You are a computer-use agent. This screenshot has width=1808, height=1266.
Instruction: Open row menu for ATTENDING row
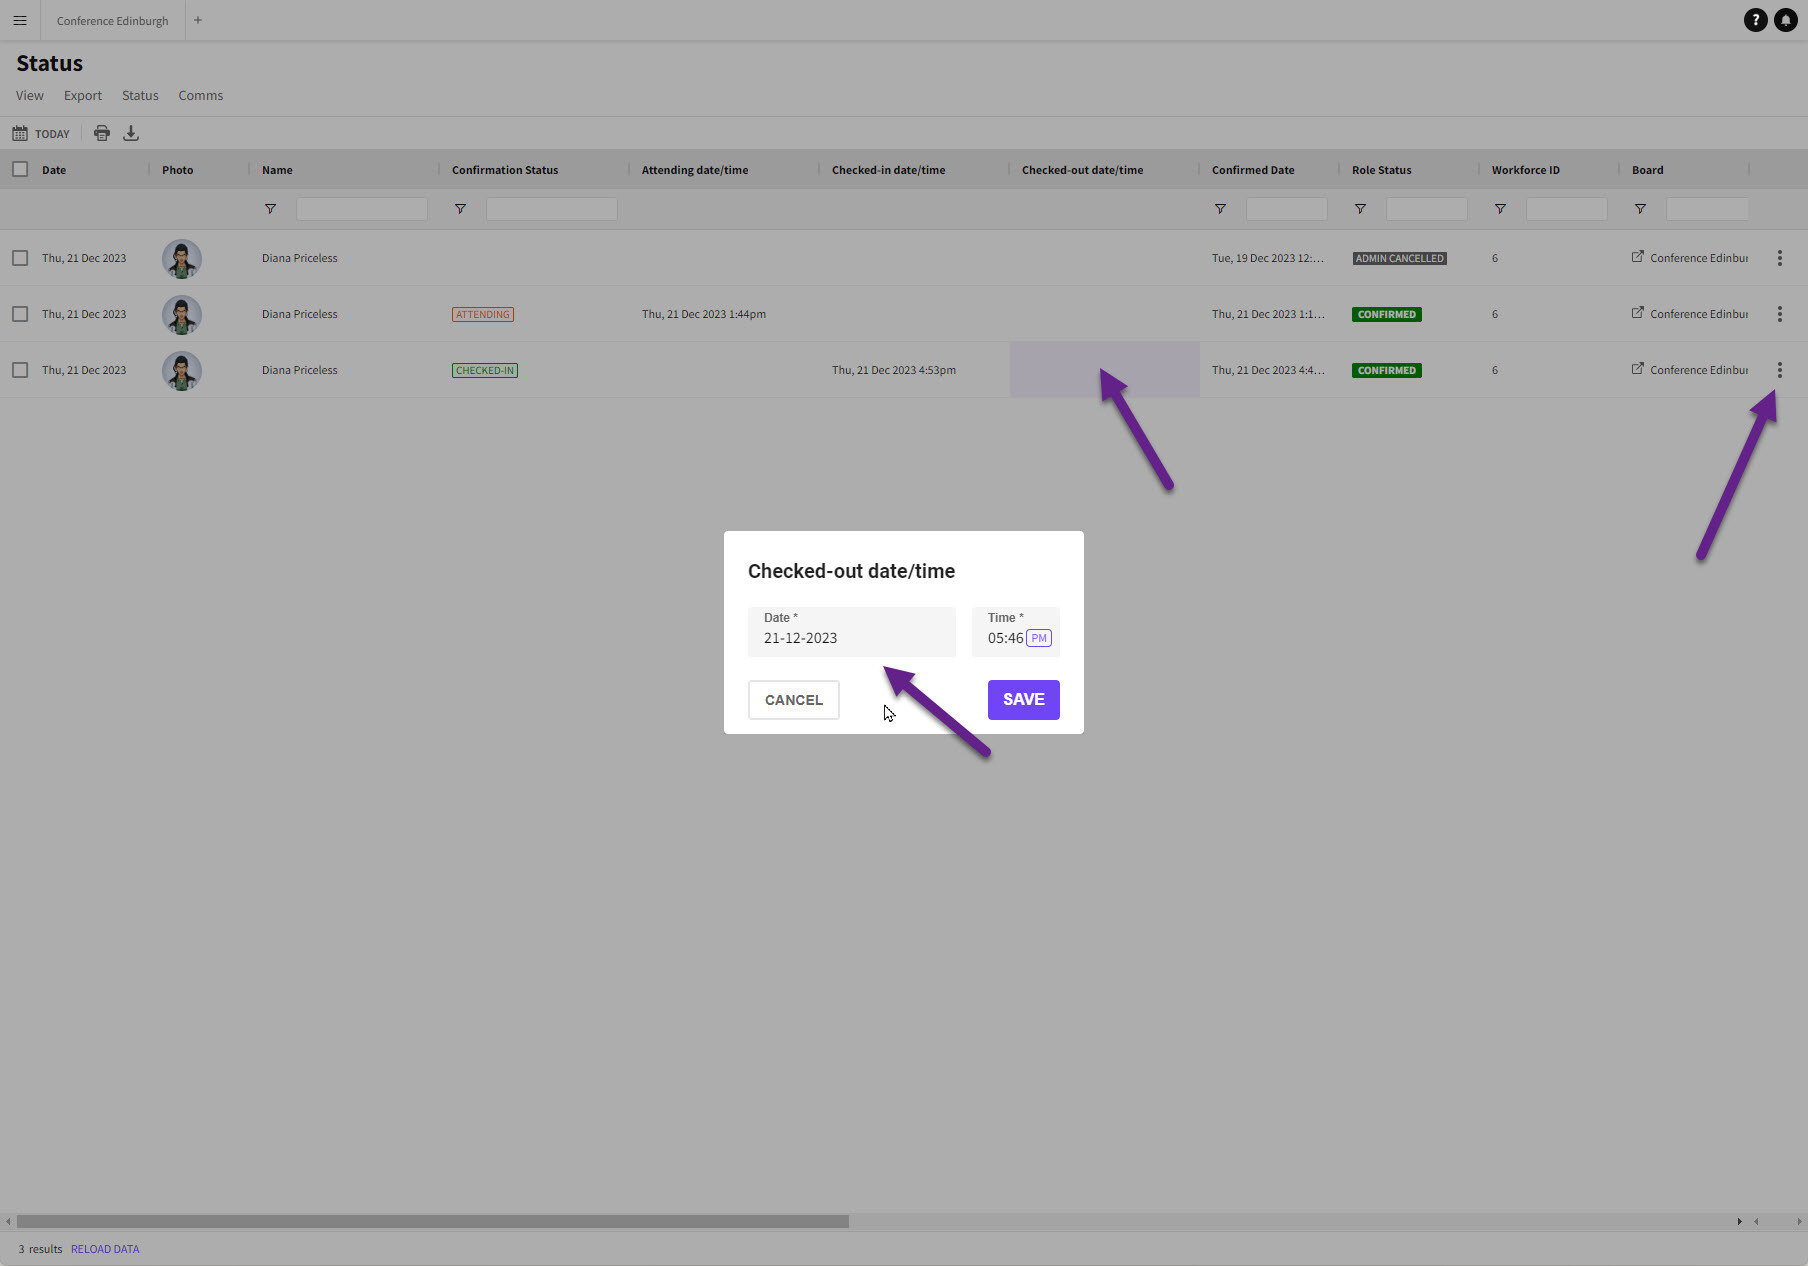tap(1780, 314)
